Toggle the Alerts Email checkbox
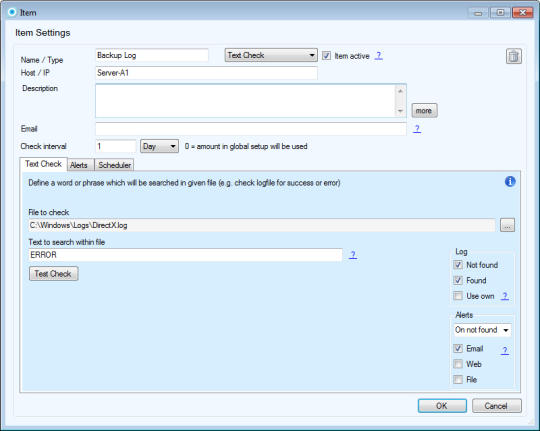This screenshot has height=431, width=540. coord(458,348)
